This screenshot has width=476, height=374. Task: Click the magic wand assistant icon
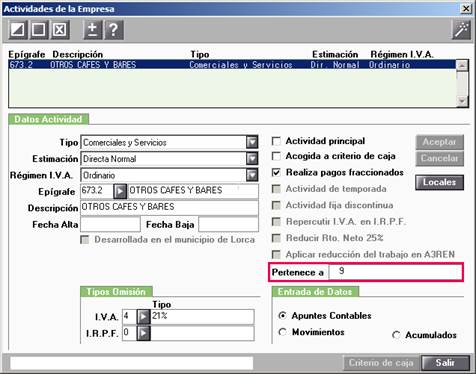point(461,30)
